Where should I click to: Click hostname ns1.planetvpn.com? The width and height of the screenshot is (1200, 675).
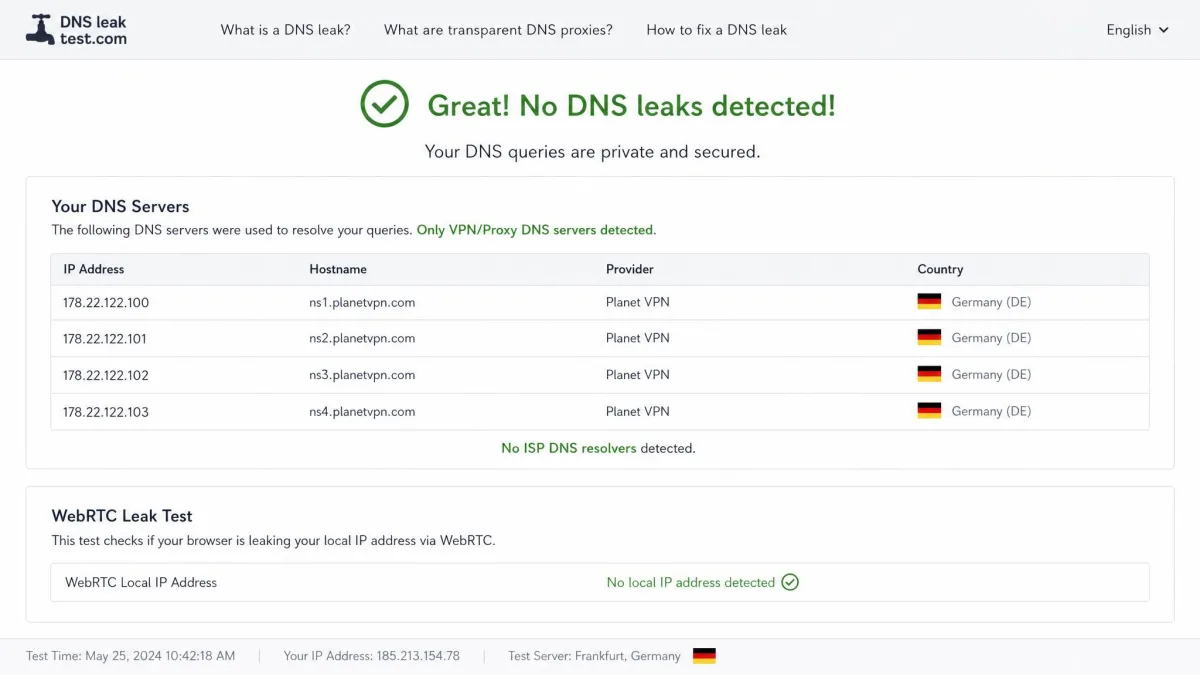[x=362, y=302]
